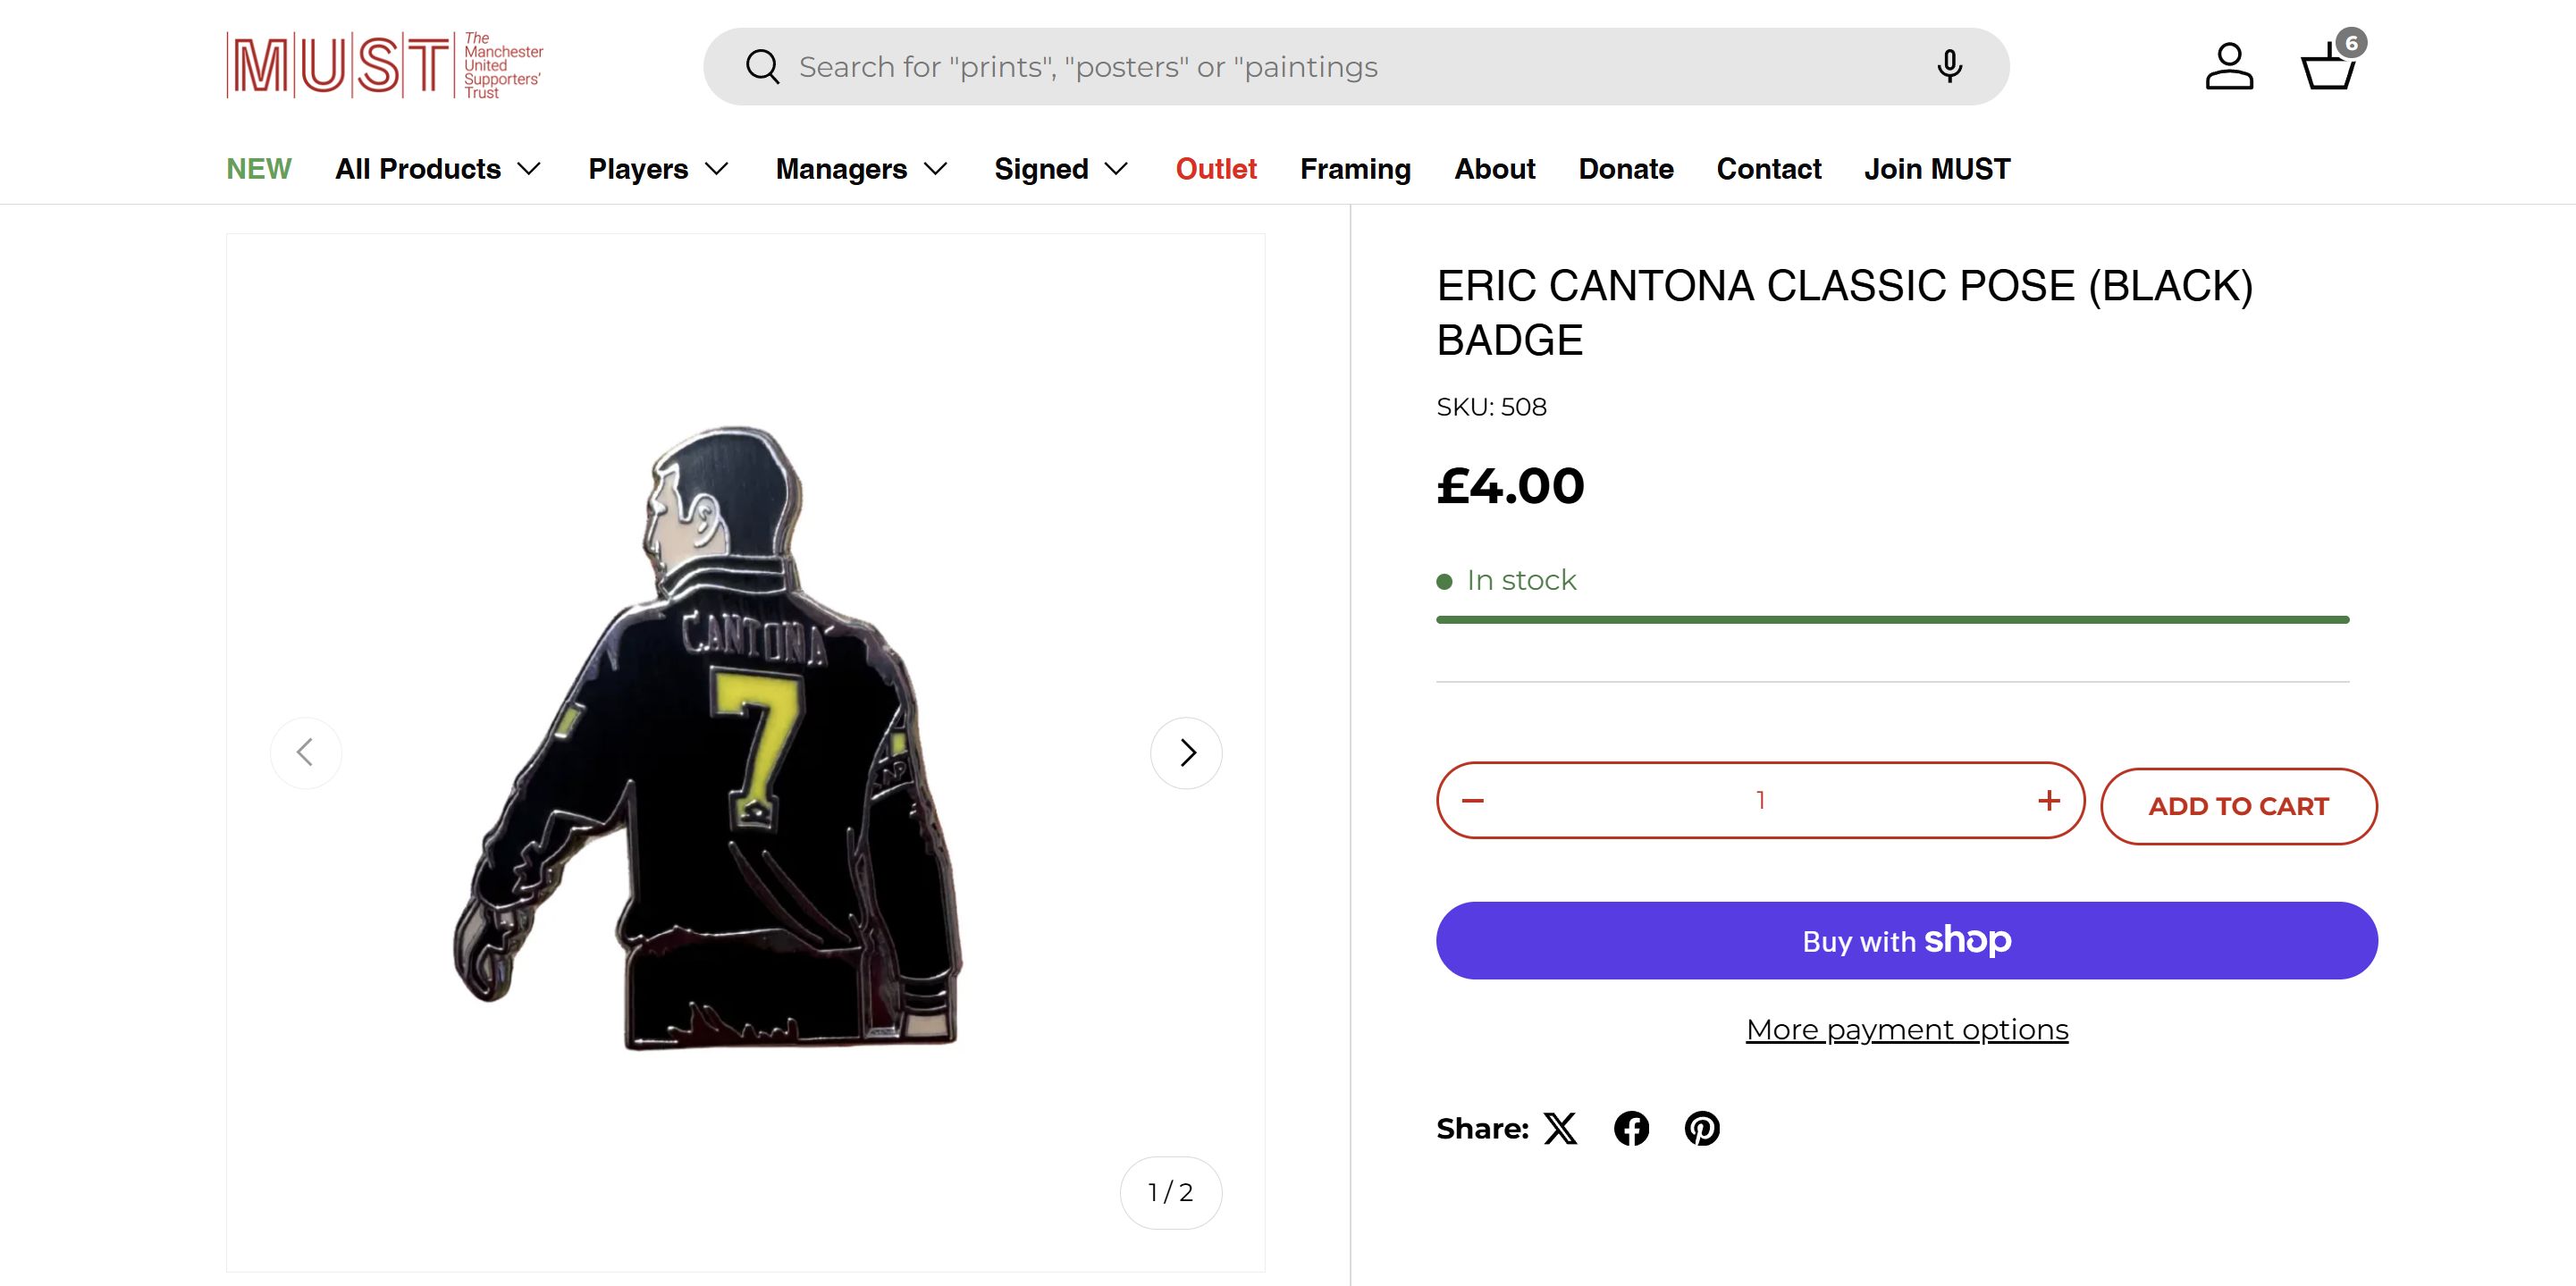
Task: Show next product image
Action: pyautogui.click(x=1186, y=752)
